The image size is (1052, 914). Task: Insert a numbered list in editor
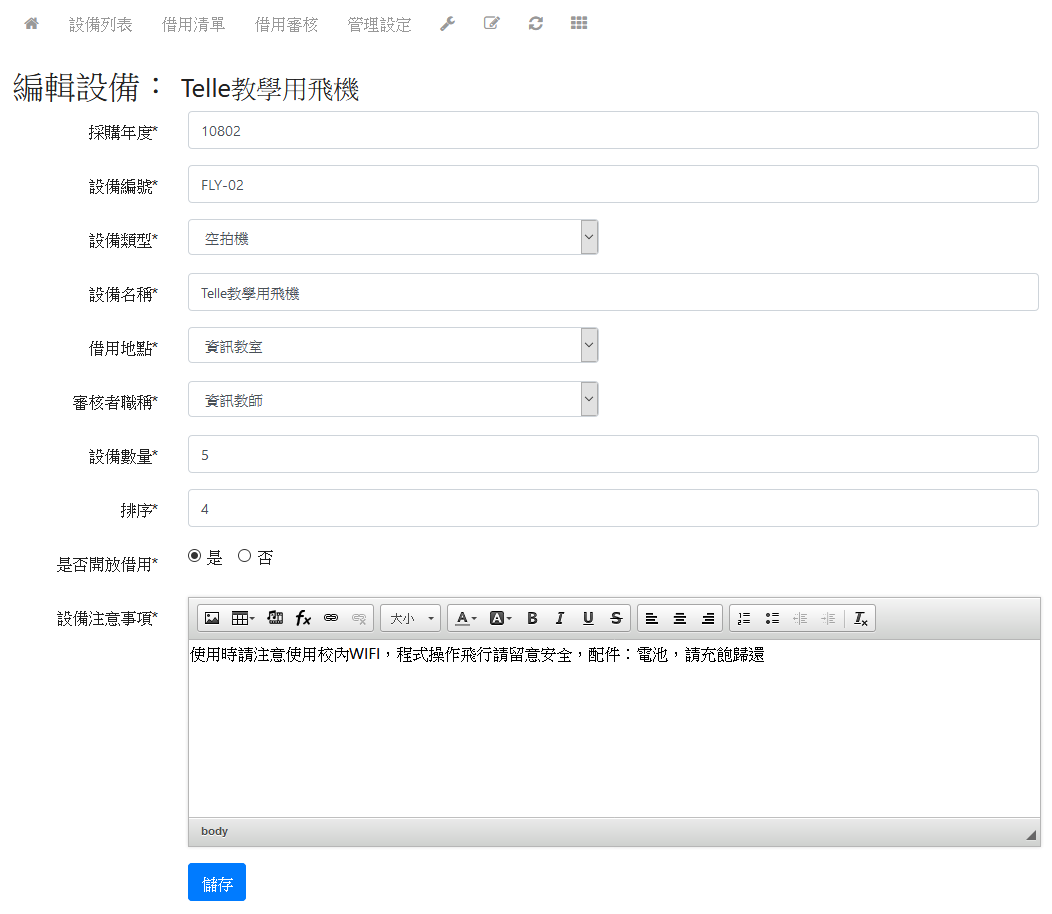(x=743, y=619)
